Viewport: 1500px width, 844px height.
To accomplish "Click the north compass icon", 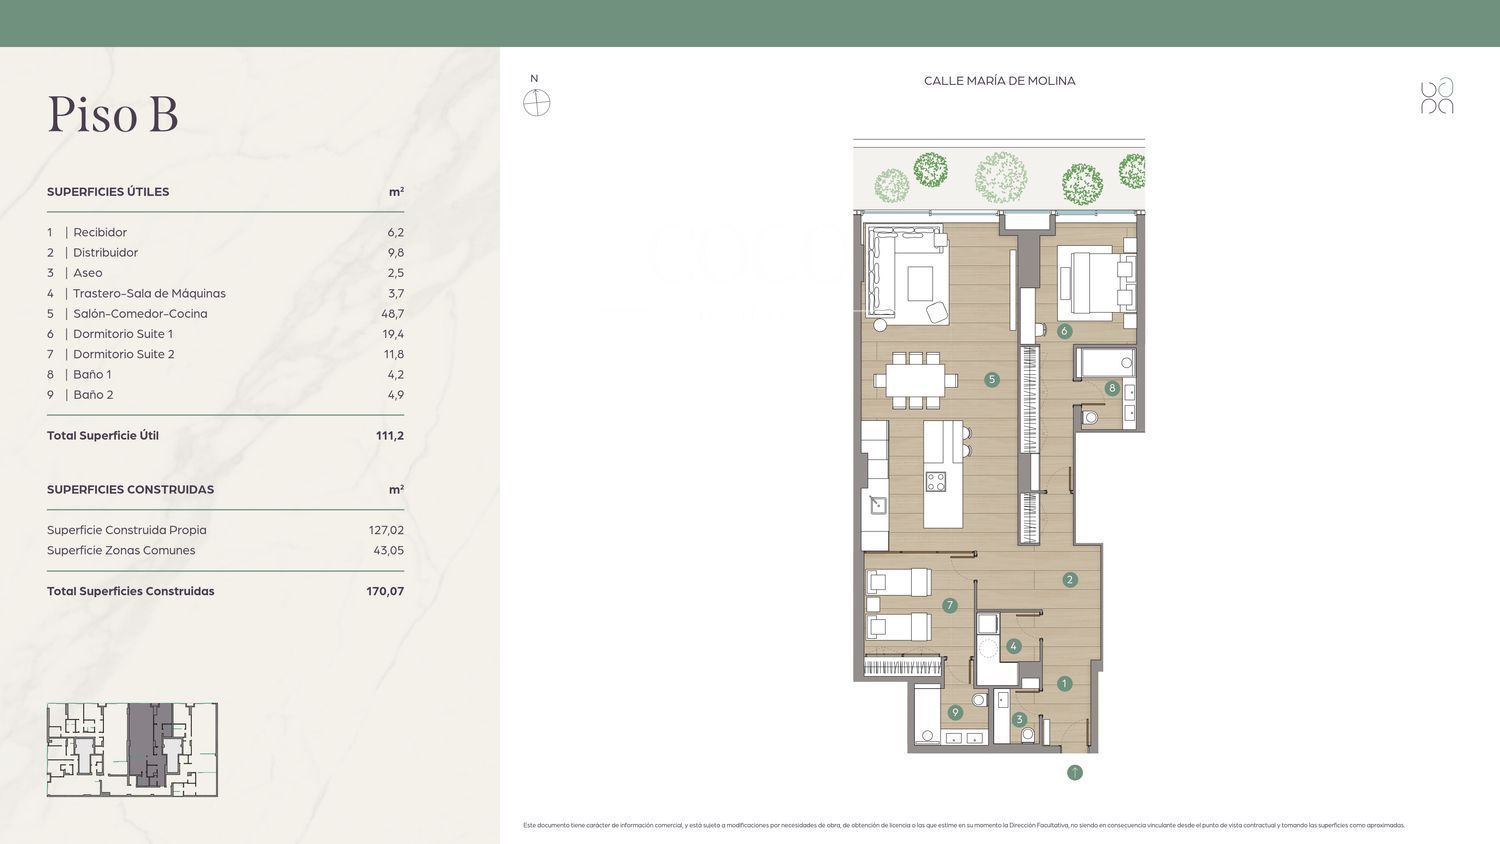I will click(x=537, y=102).
